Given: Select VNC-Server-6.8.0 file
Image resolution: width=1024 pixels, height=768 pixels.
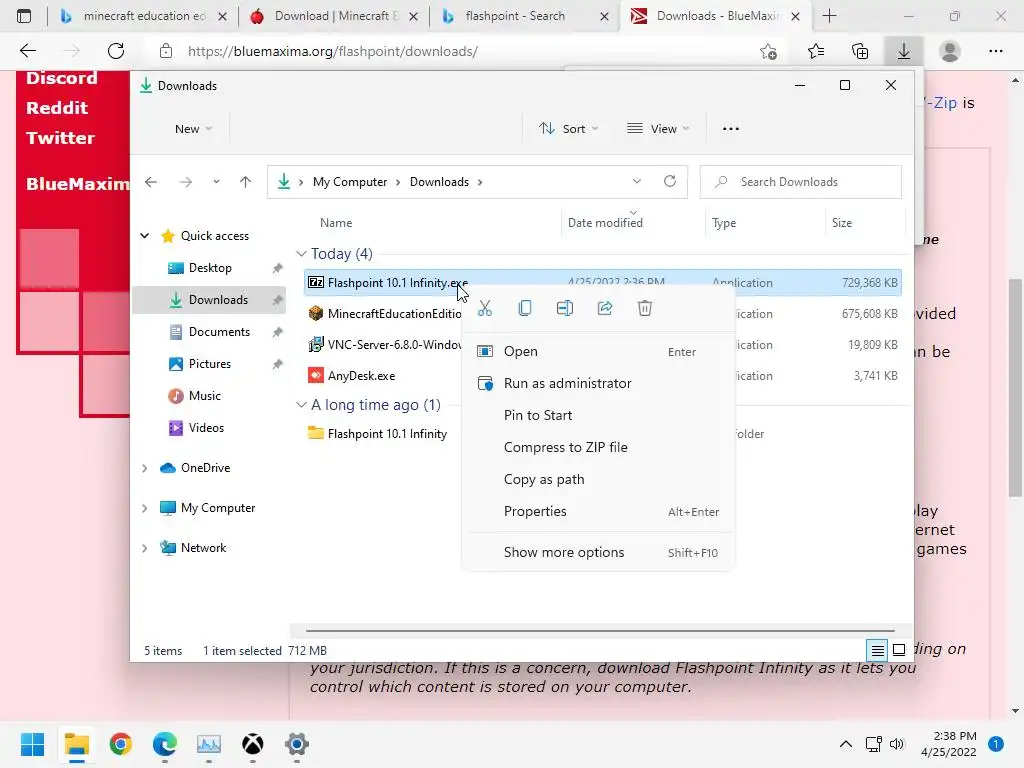Looking at the screenshot, I should click(x=385, y=345).
